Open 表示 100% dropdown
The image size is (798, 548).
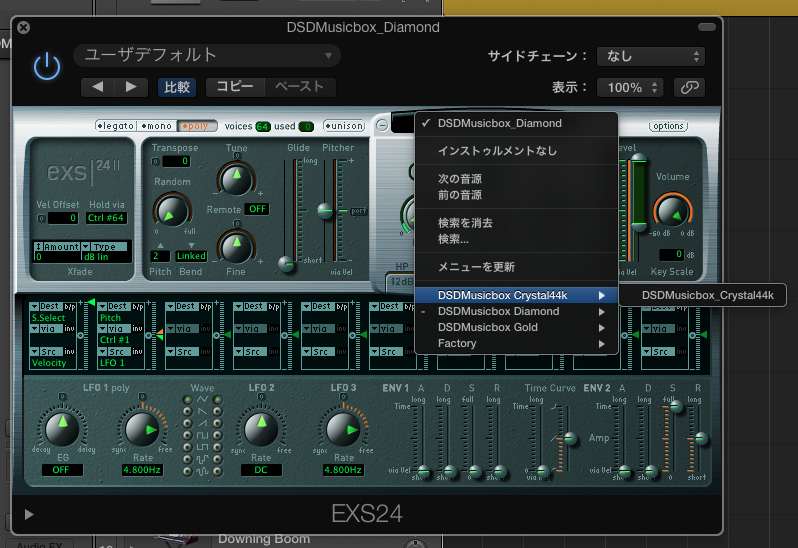(x=630, y=88)
